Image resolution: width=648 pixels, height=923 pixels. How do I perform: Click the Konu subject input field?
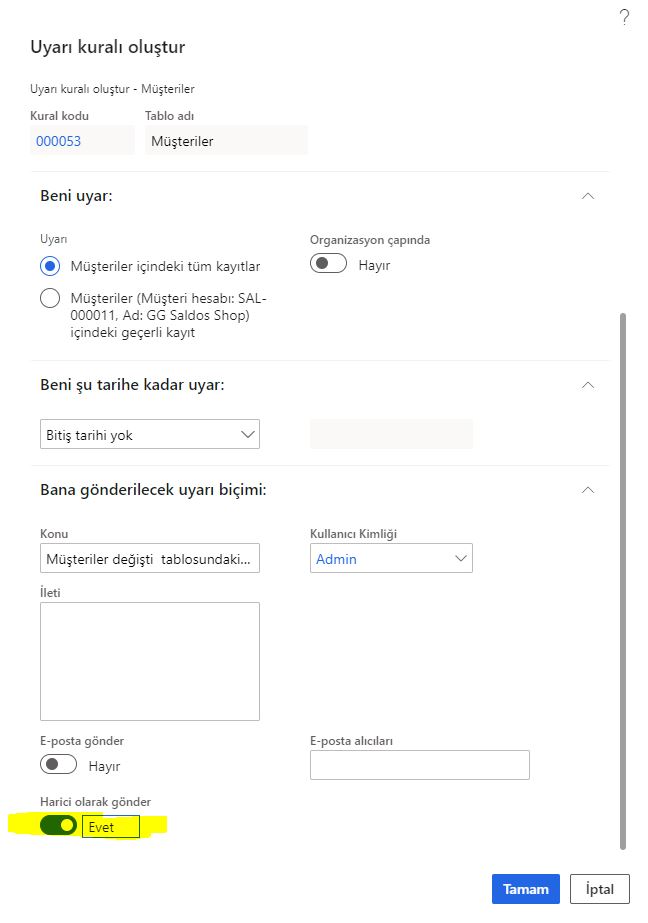[x=149, y=558]
